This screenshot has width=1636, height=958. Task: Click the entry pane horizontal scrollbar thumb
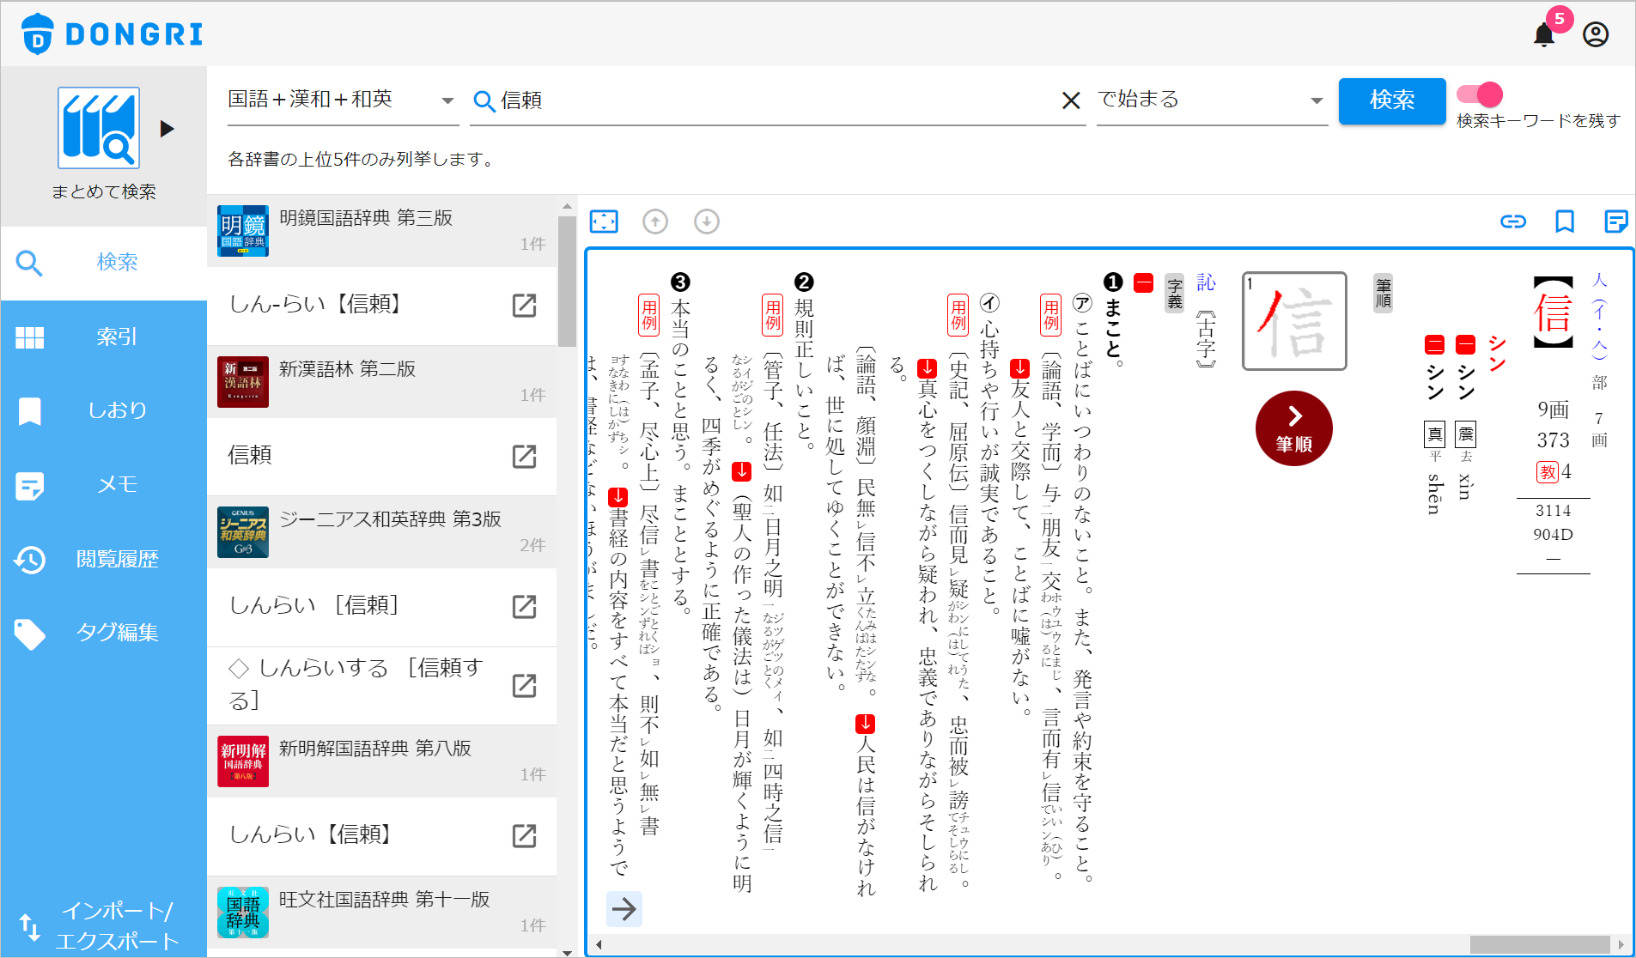pyautogui.click(x=1540, y=944)
